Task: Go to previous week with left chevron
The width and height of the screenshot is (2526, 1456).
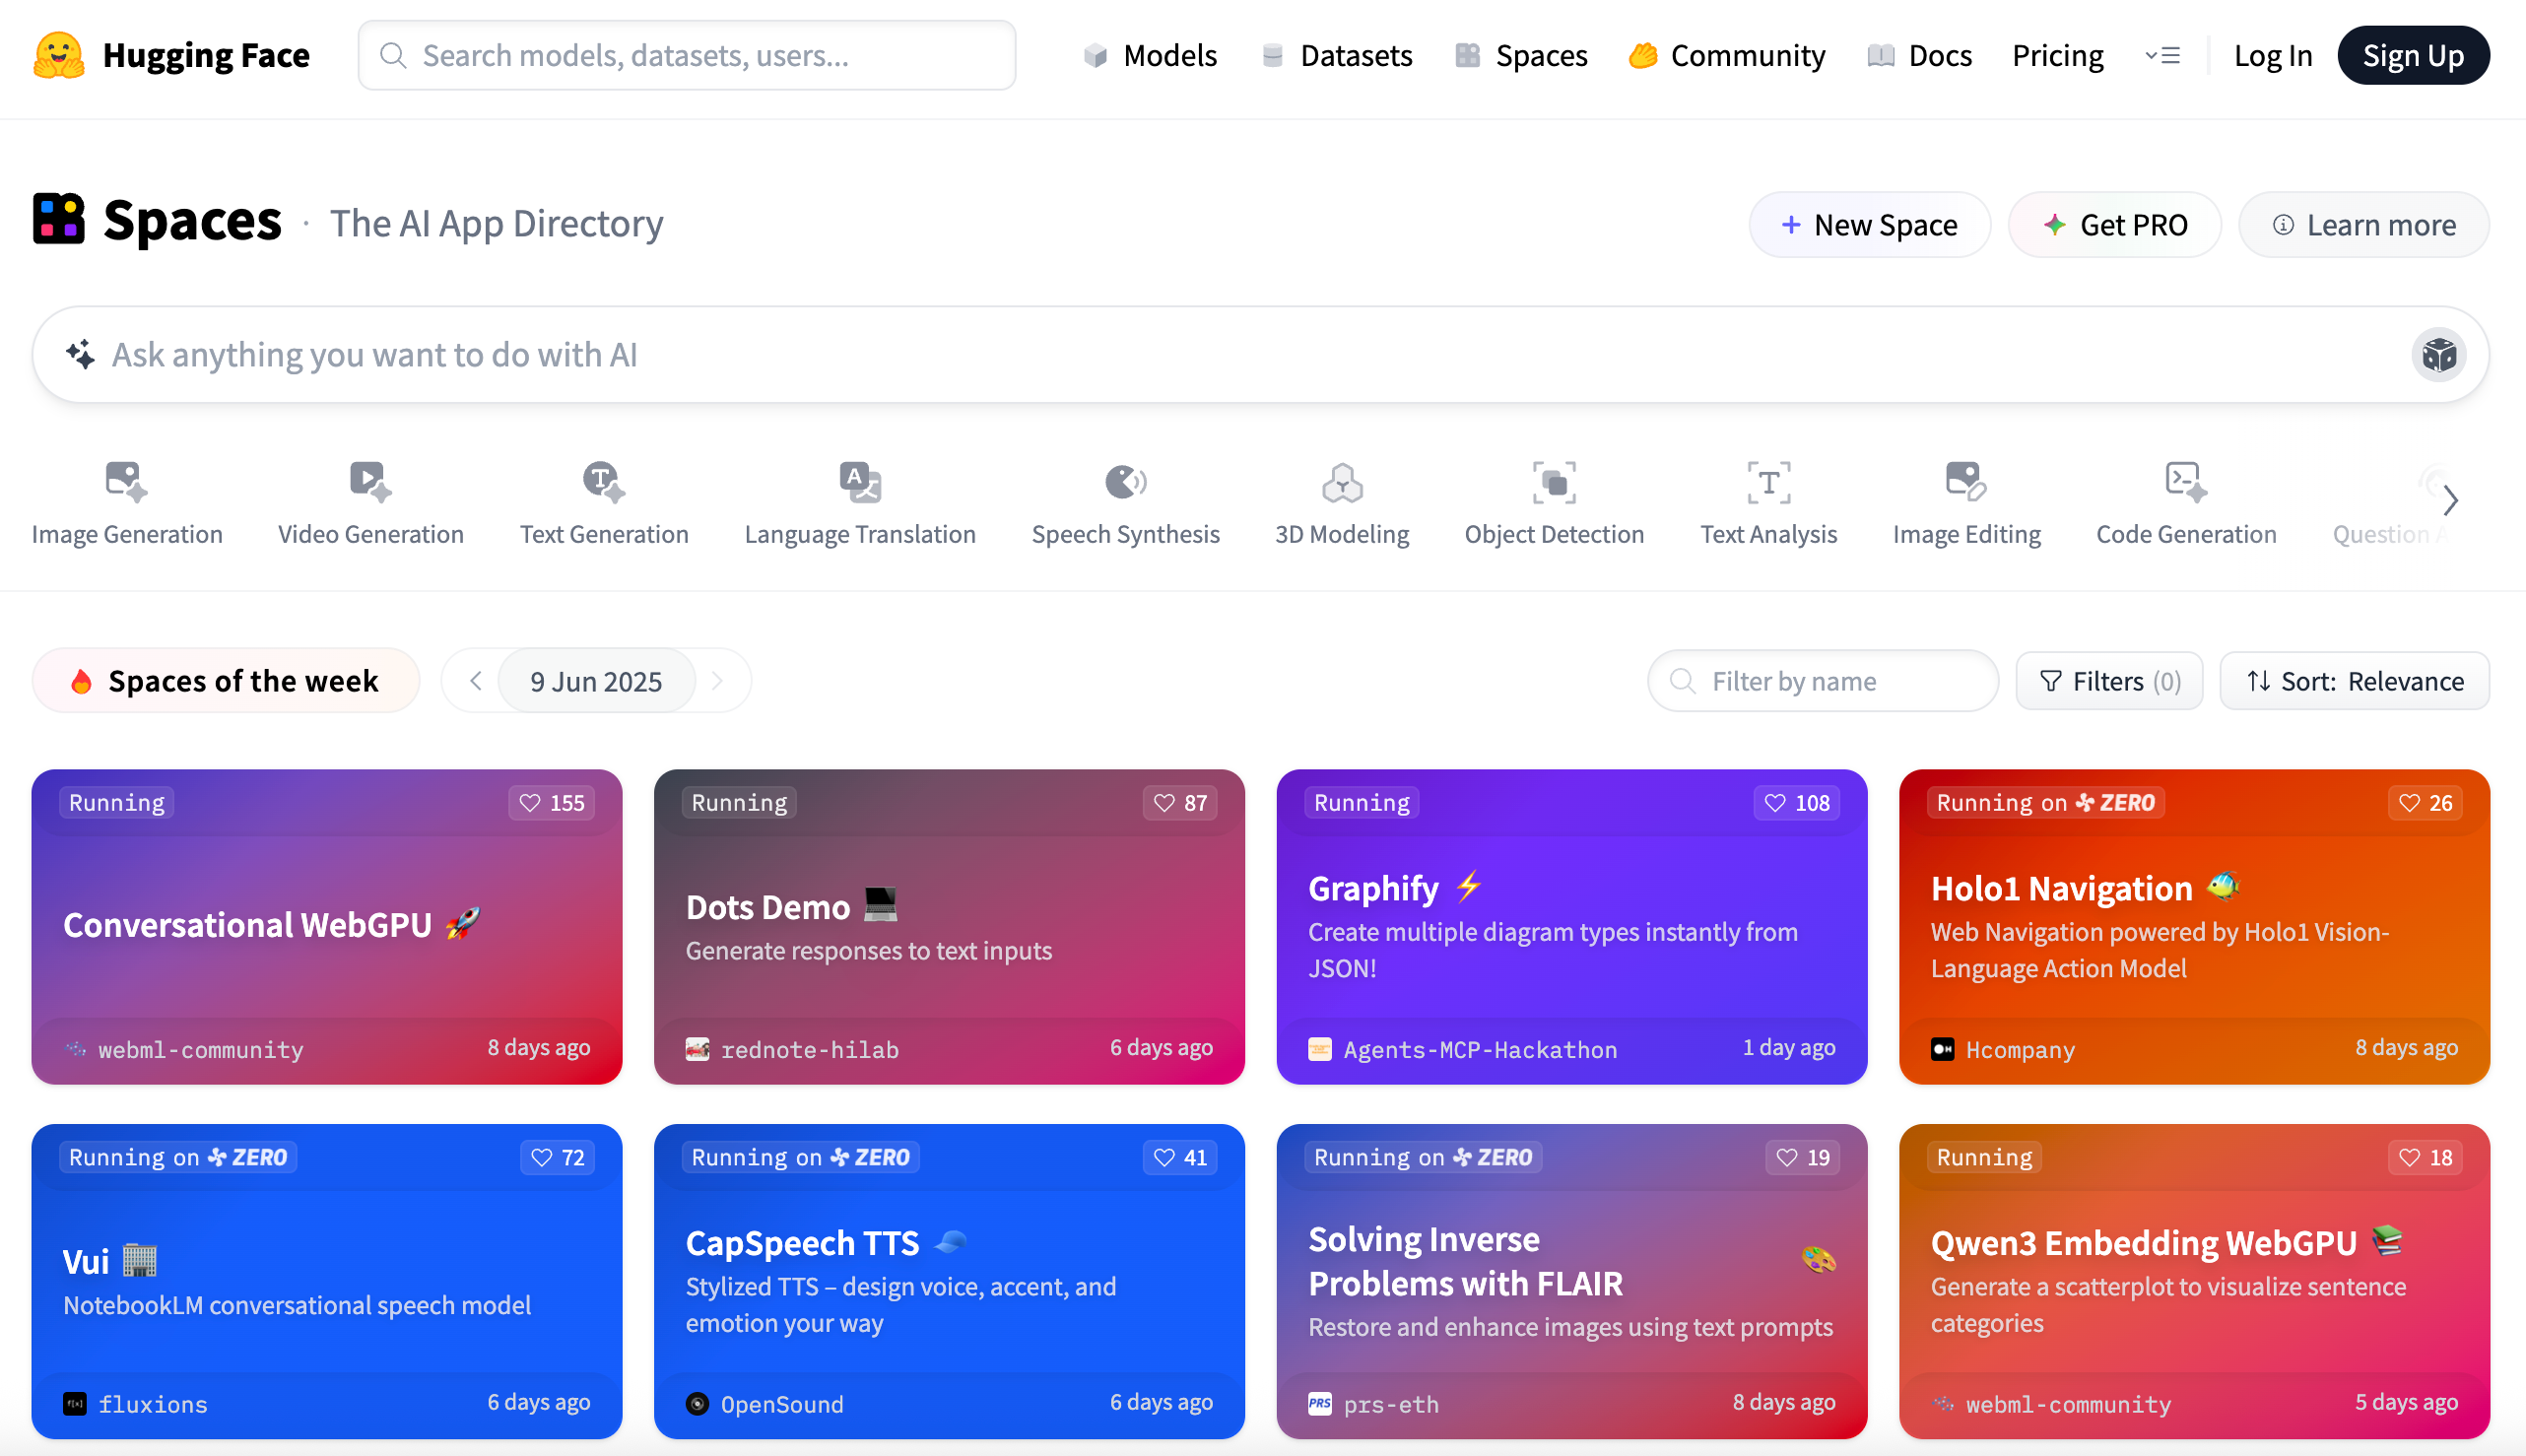Action: coord(476,681)
